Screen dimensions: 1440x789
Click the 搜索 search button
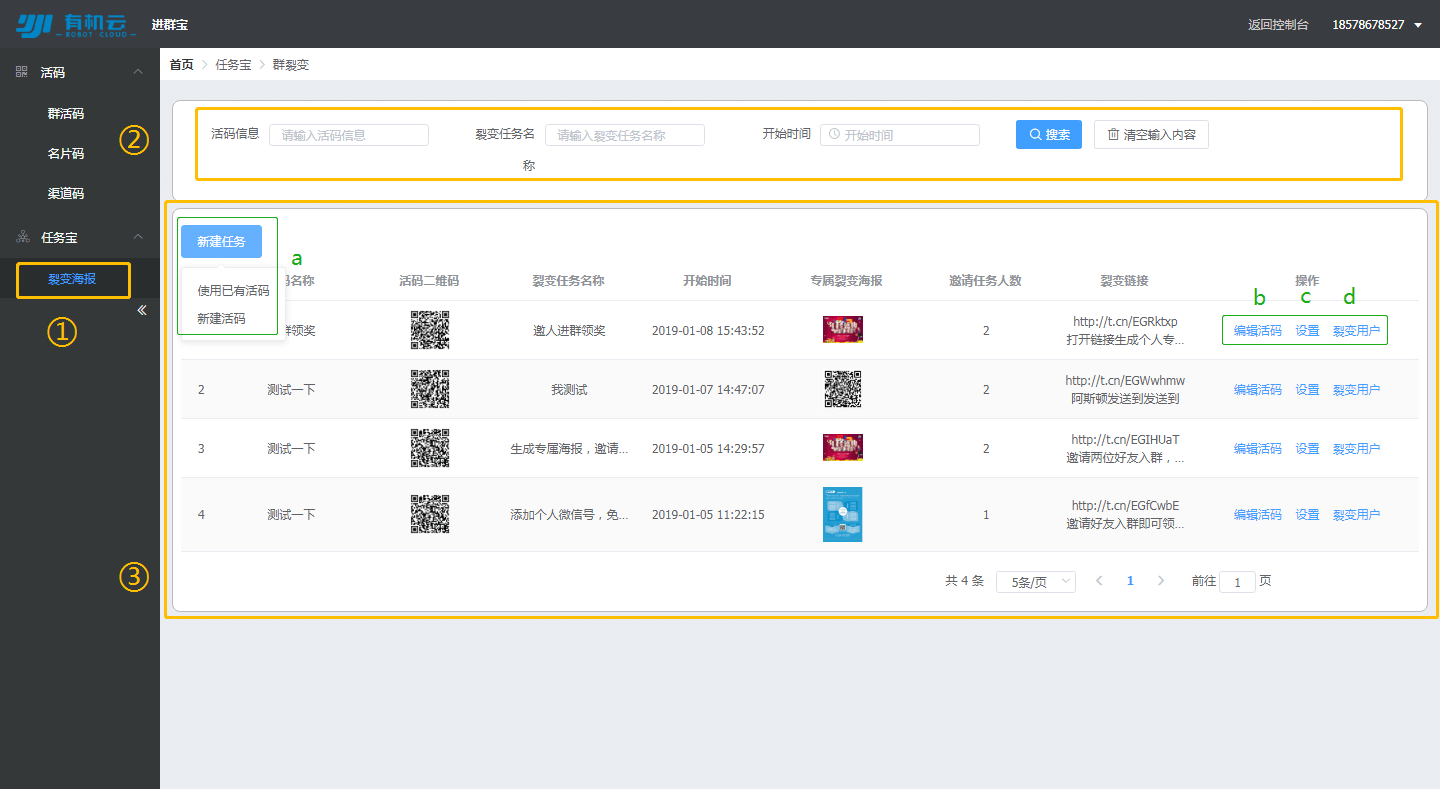(x=1049, y=134)
